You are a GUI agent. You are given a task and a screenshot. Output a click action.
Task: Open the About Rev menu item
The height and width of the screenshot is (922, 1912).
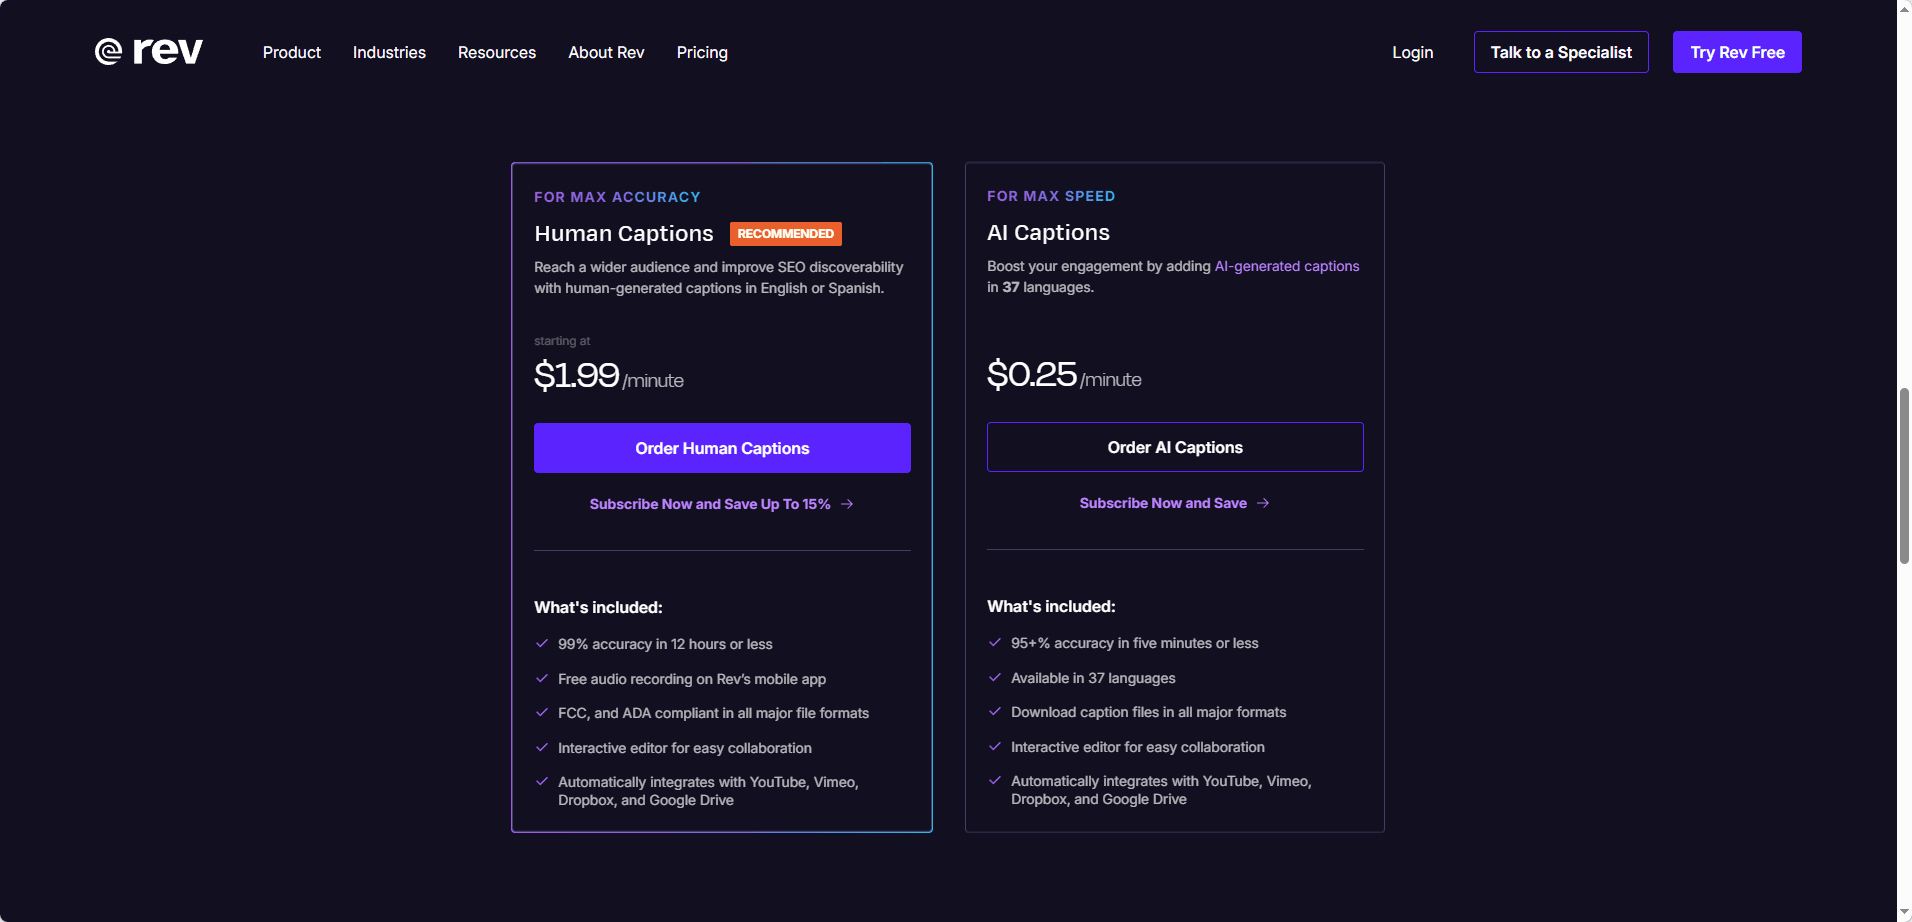point(606,52)
